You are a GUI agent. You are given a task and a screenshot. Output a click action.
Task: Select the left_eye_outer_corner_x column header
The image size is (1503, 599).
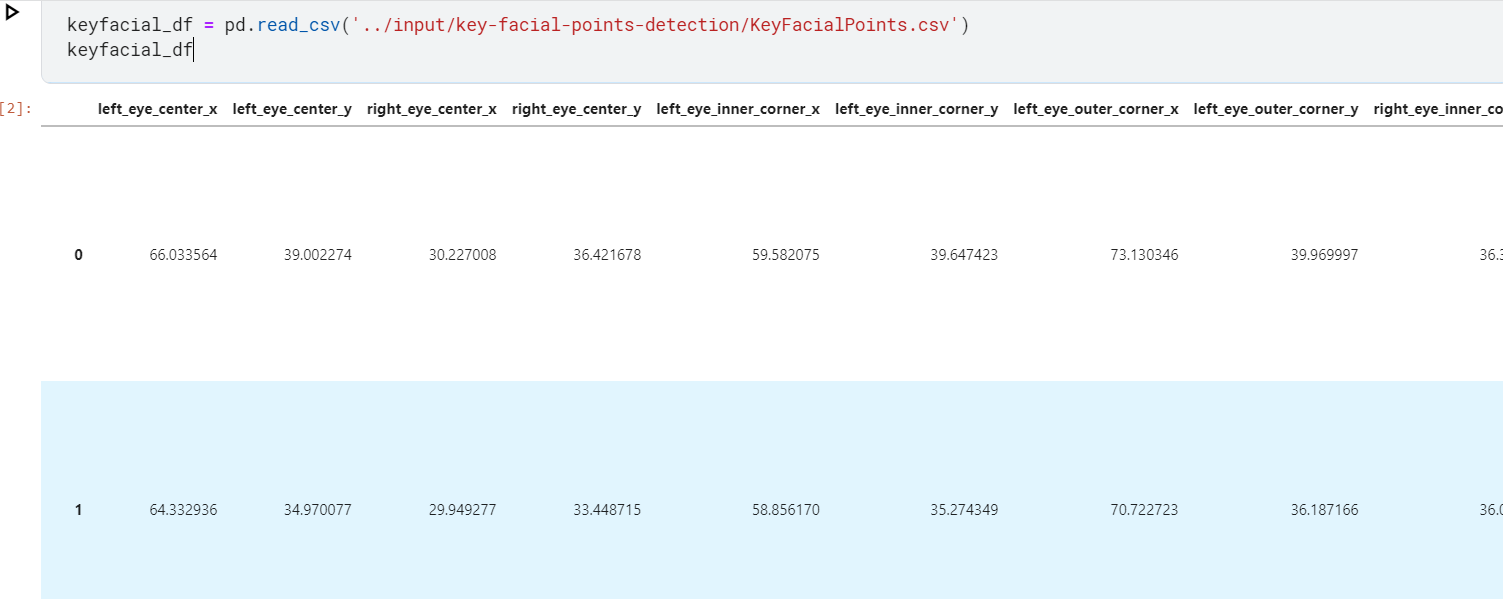point(1095,108)
